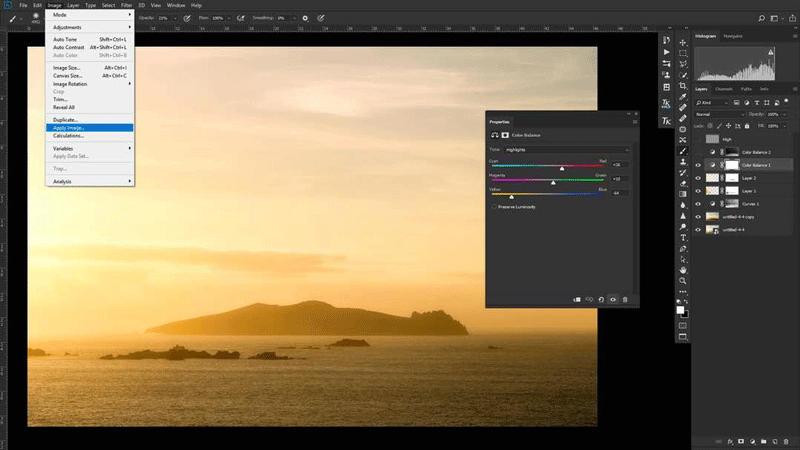The height and width of the screenshot is (450, 800).
Task: Select the Eyedropper tool
Action: [x=683, y=96]
